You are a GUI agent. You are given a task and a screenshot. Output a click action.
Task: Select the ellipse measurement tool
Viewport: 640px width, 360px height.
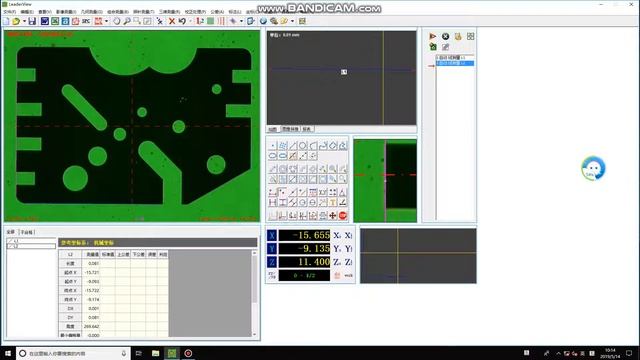click(273, 156)
